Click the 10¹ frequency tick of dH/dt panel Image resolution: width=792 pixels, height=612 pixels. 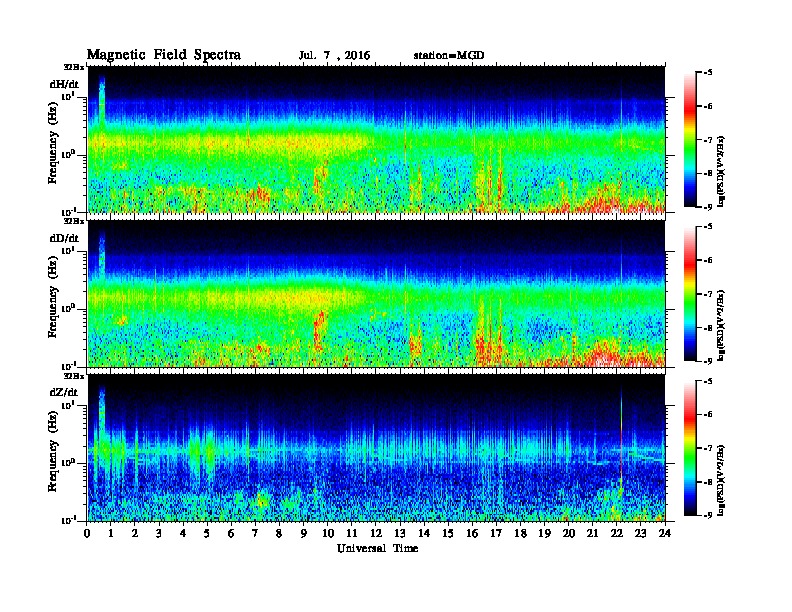click(69, 97)
